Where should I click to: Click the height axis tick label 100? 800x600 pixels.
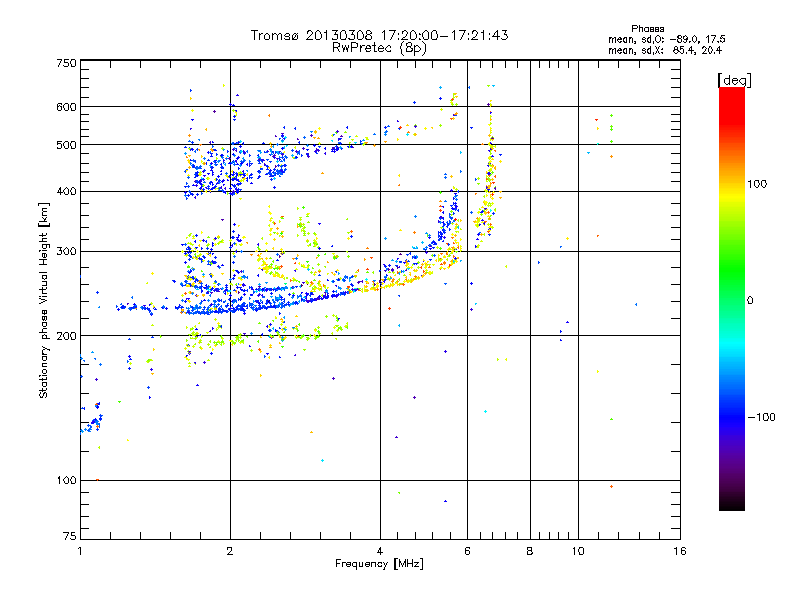pyautogui.click(x=66, y=480)
